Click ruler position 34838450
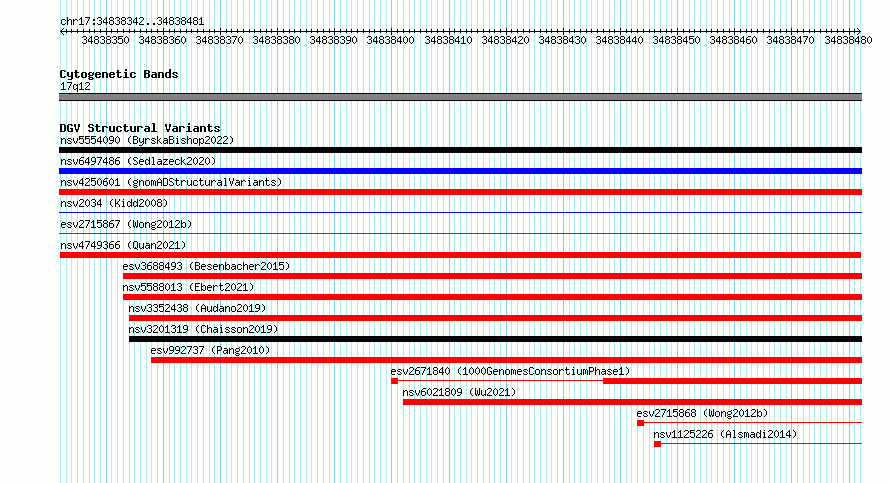Screen dimensions: 890x483 click(677, 40)
